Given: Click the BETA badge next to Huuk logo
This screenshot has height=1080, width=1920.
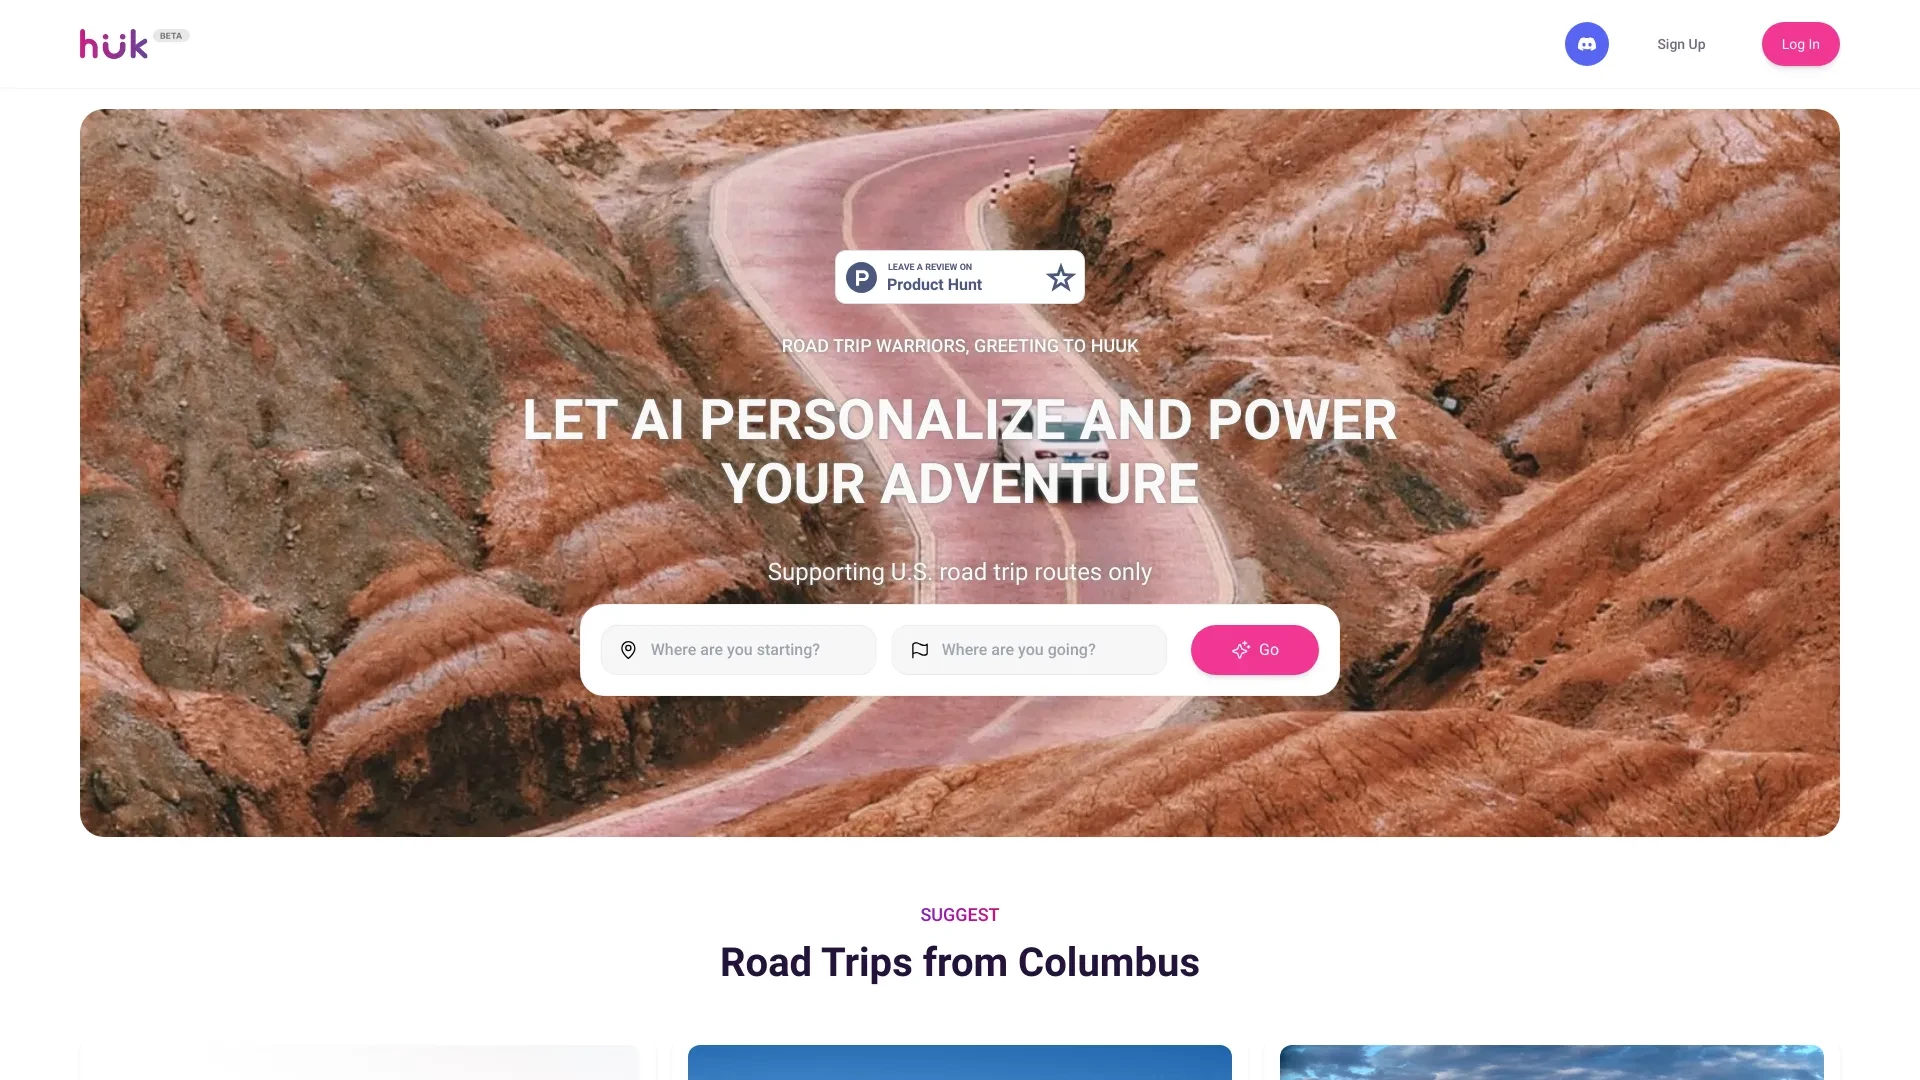Looking at the screenshot, I should click(x=169, y=36).
